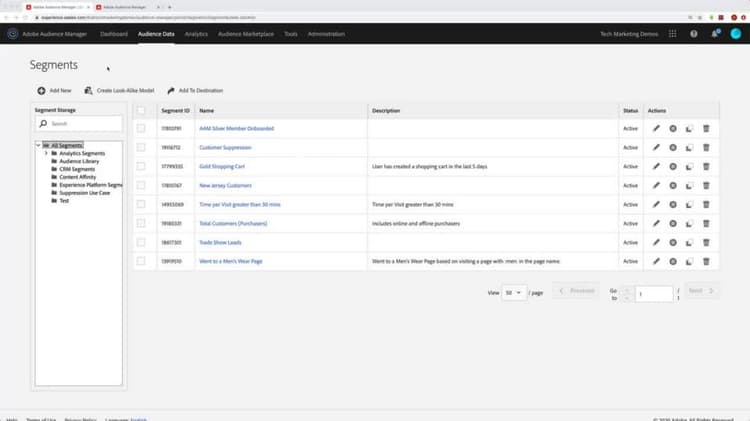Click Add To Destination button
750x421 pixels.
point(195,90)
